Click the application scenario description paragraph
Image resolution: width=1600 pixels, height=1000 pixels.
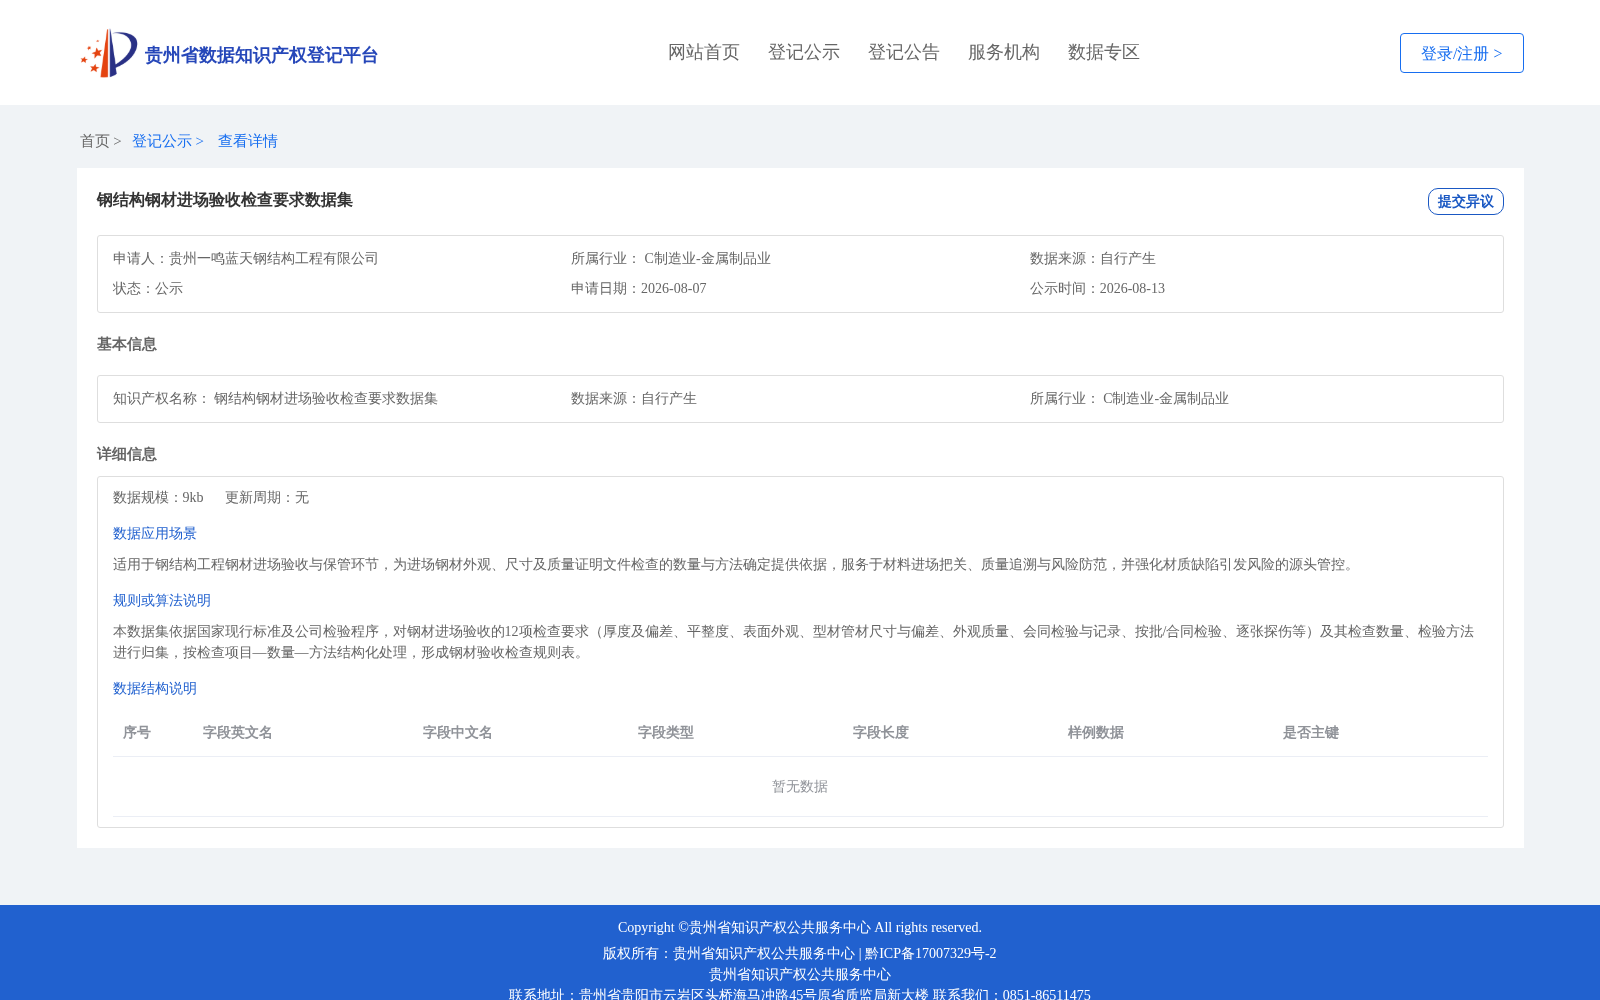point(736,564)
